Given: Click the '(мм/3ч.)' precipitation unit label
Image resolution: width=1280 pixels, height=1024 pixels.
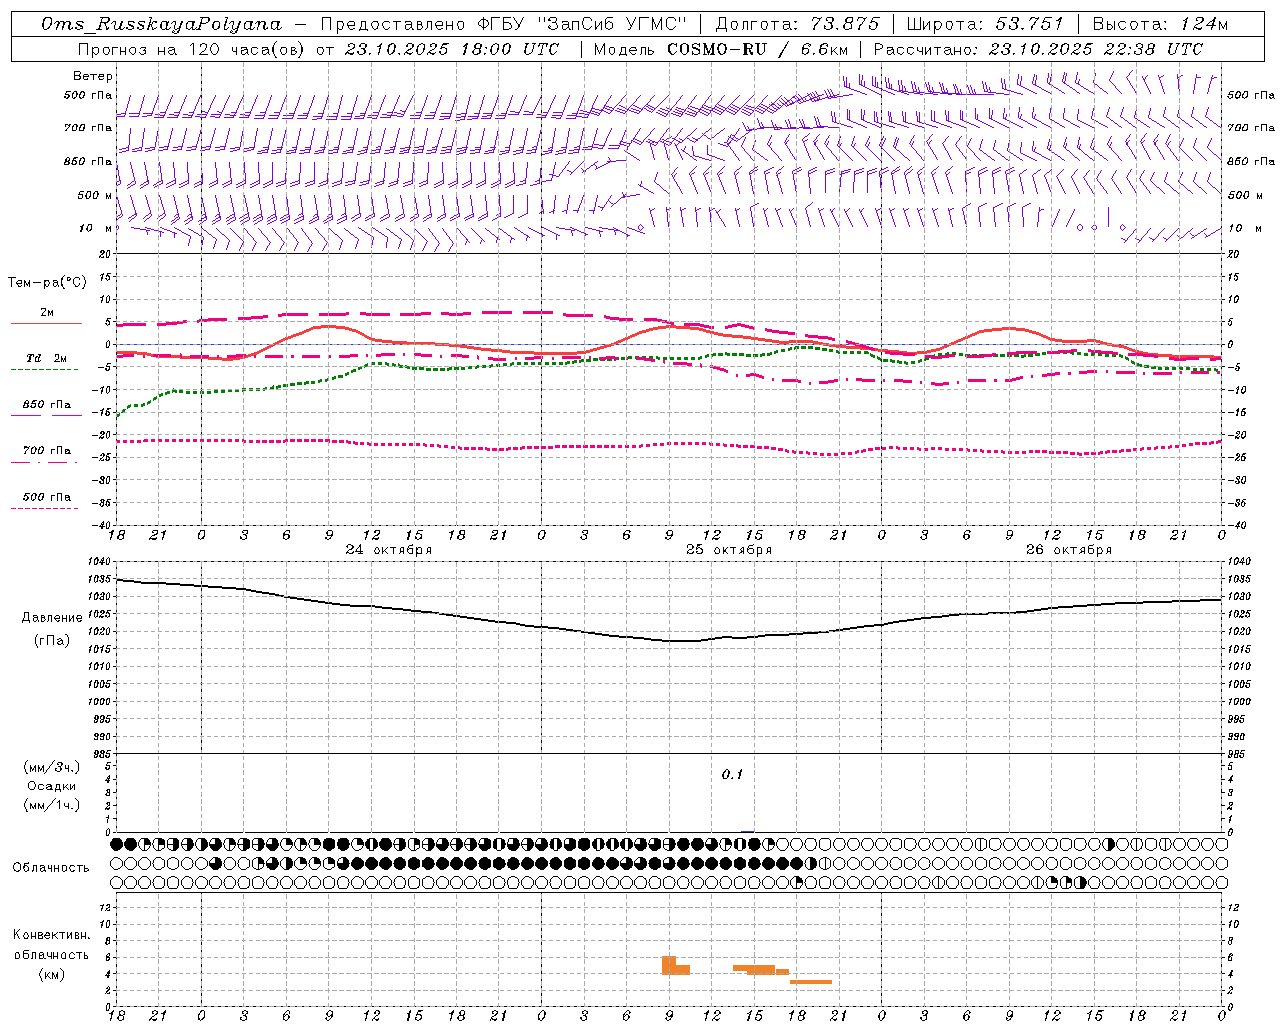Looking at the screenshot, I should point(52,767).
